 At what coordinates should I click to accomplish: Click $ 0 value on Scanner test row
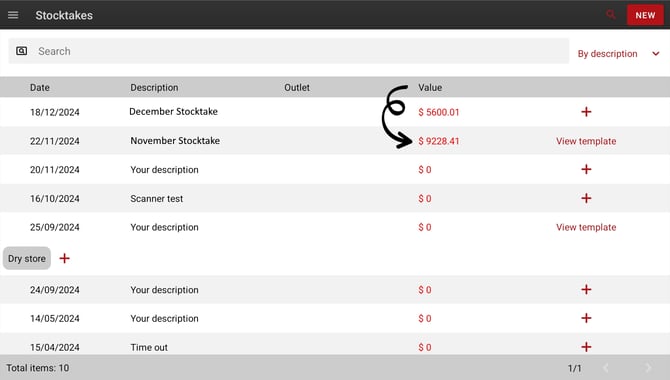click(425, 199)
